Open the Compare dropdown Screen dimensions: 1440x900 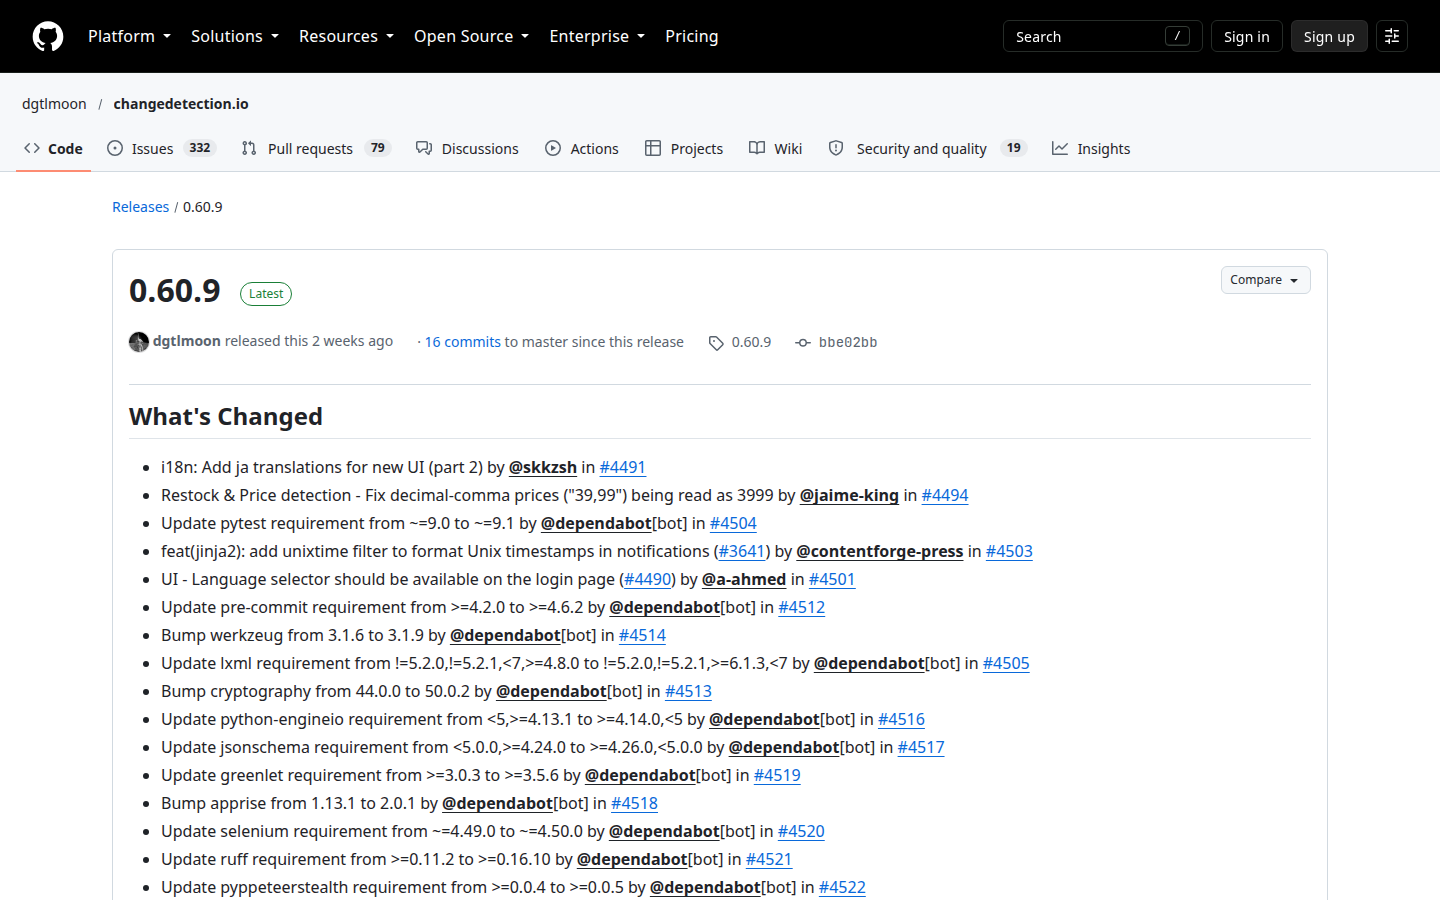[1265, 280]
